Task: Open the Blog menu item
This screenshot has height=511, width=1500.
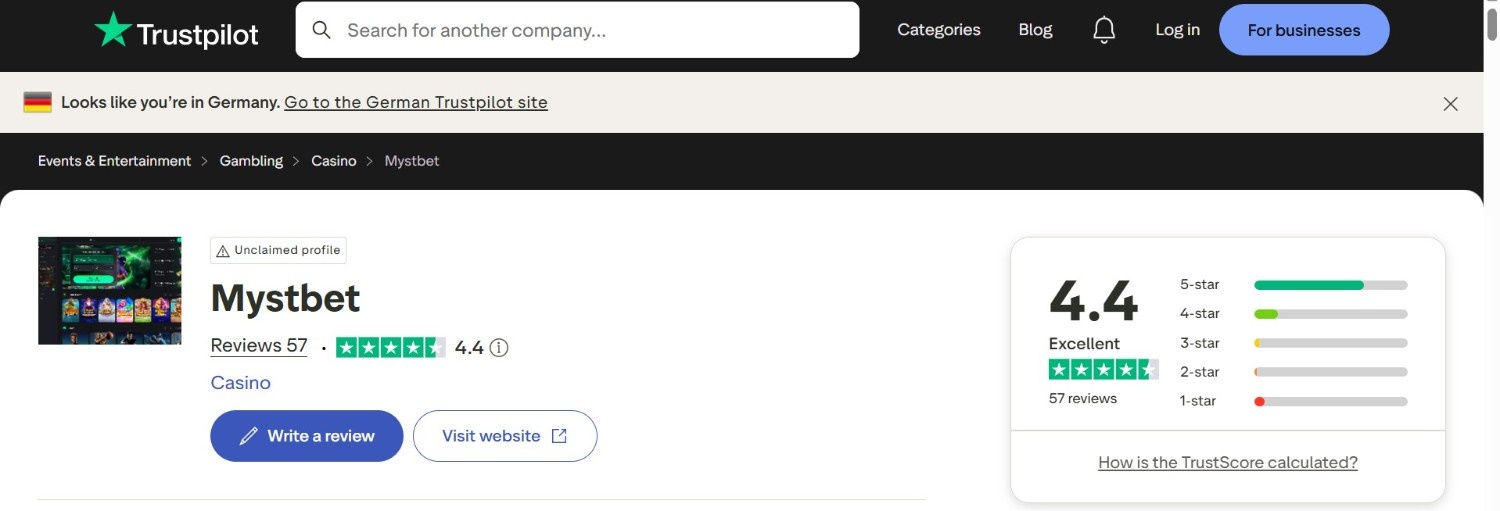Action: point(1035,30)
